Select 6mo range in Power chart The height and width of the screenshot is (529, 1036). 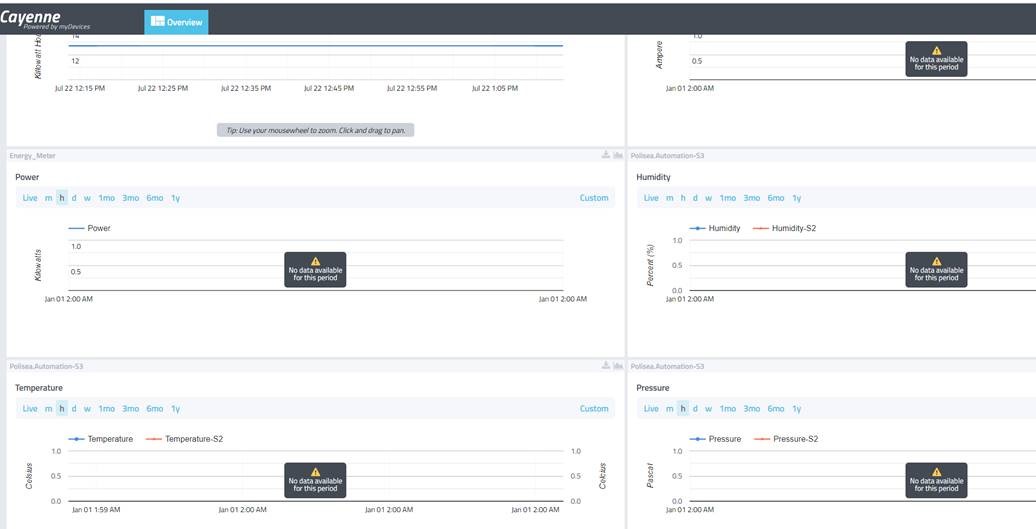(x=155, y=197)
